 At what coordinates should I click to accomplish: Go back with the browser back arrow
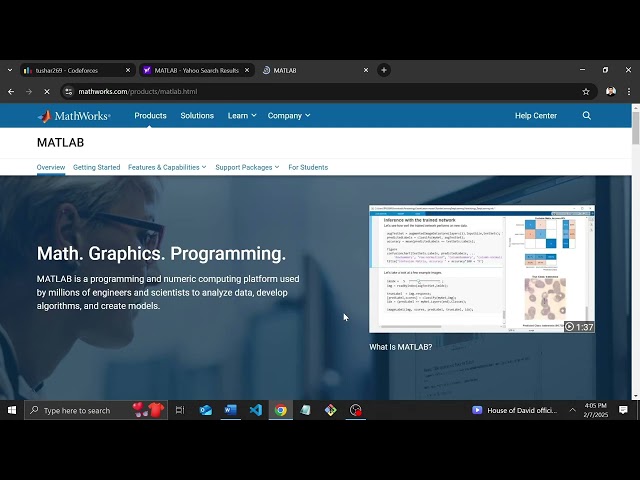[11, 91]
